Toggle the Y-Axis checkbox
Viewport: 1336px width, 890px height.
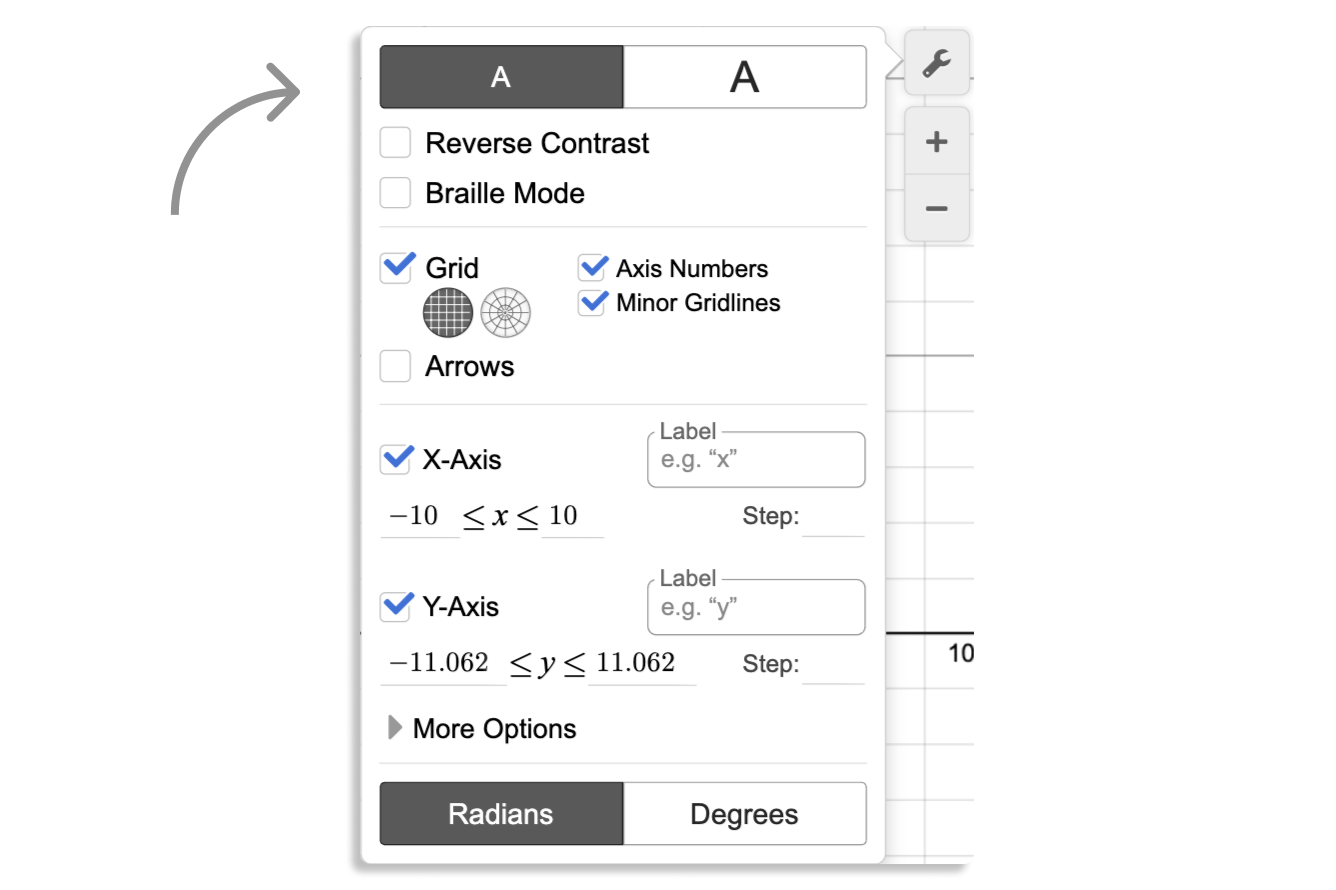[x=396, y=607]
